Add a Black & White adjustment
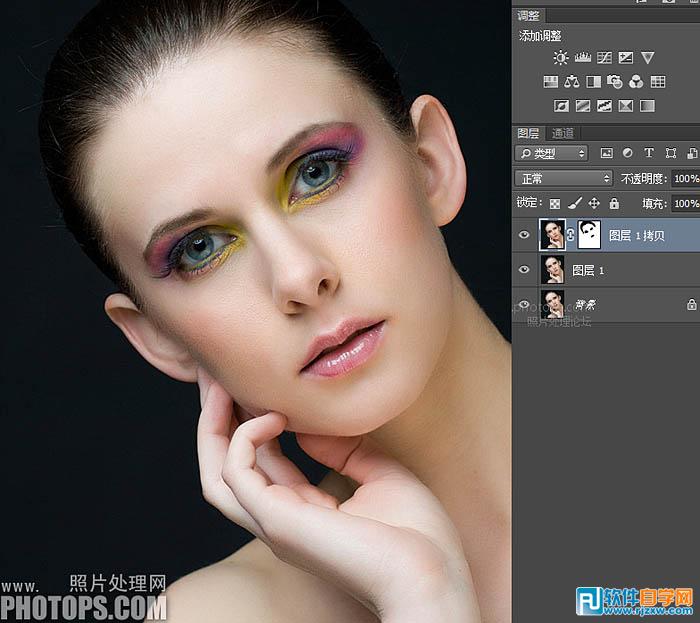Screen dimensions: 700x623 [x=593, y=82]
